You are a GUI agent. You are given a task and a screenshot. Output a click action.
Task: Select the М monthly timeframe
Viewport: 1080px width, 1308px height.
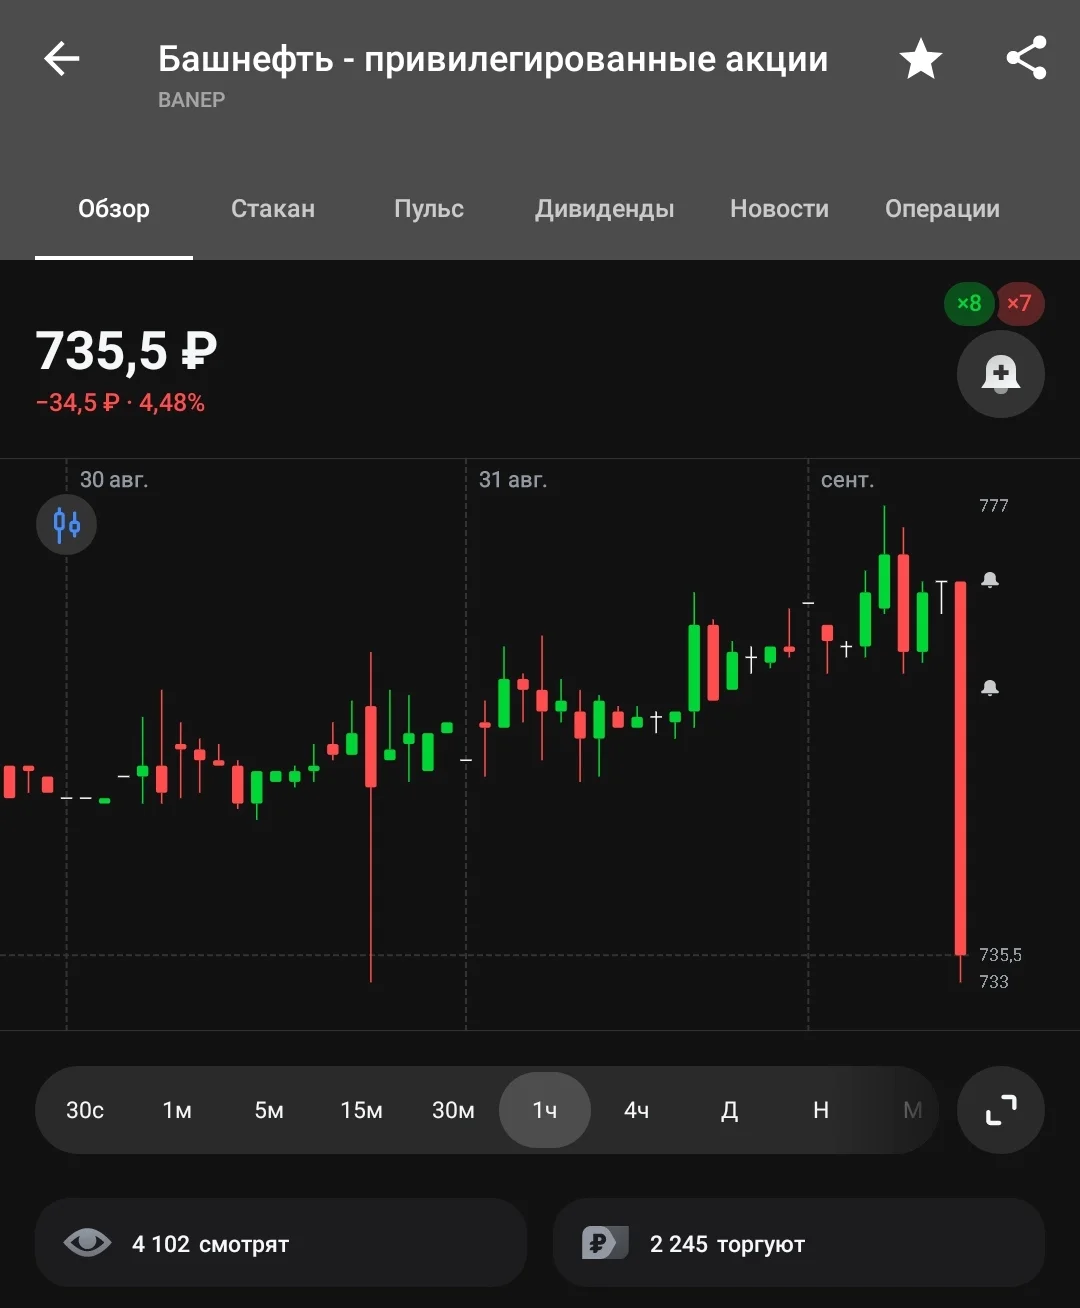click(x=912, y=1110)
